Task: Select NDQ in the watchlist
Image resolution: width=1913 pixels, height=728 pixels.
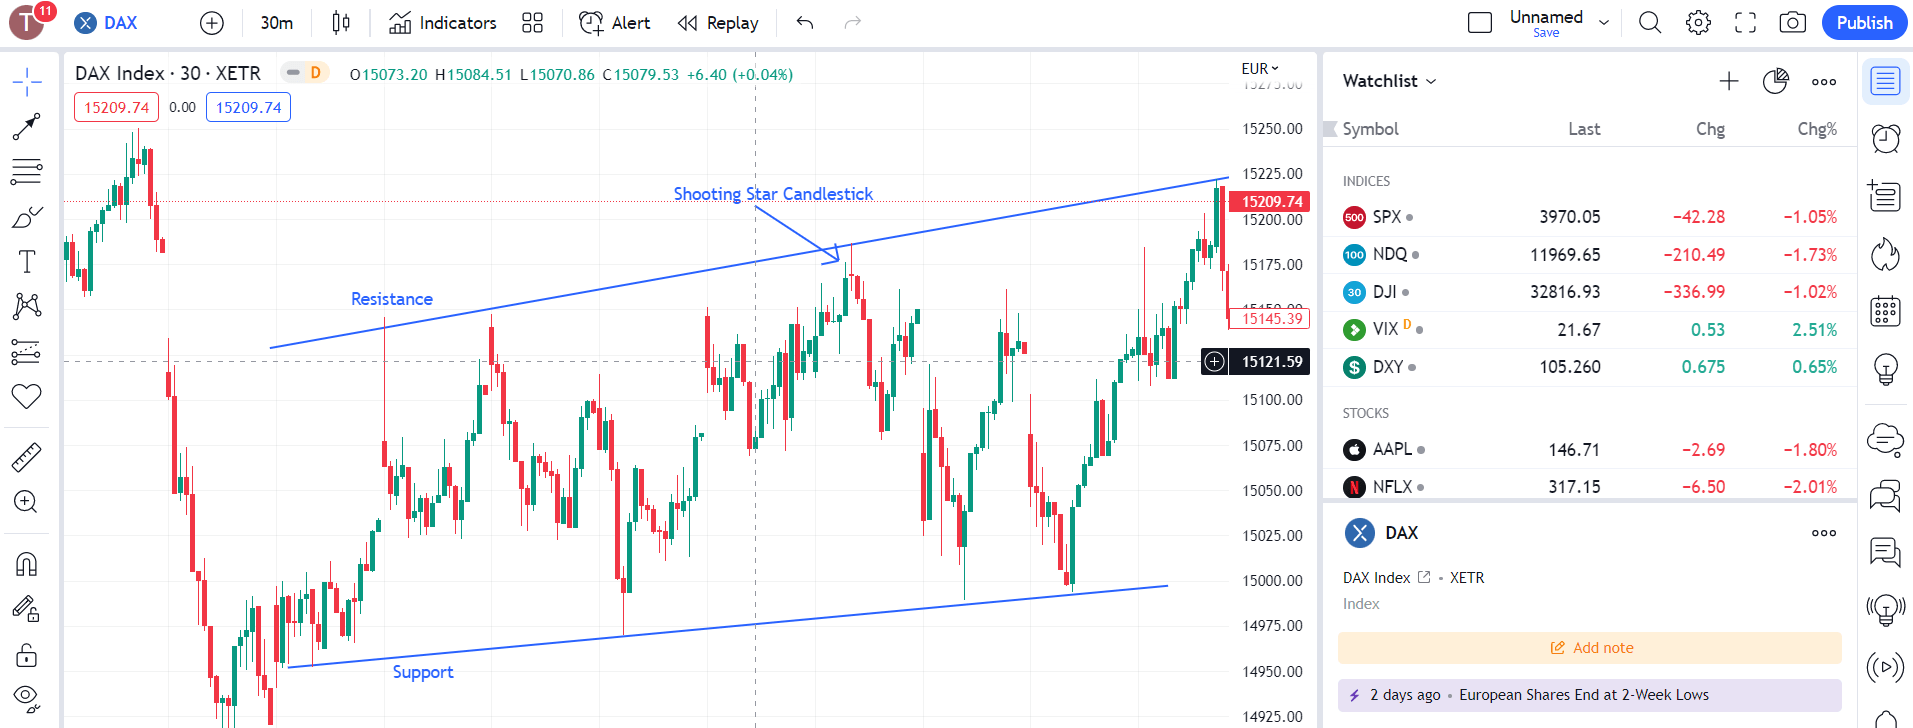Action: coord(1590,255)
